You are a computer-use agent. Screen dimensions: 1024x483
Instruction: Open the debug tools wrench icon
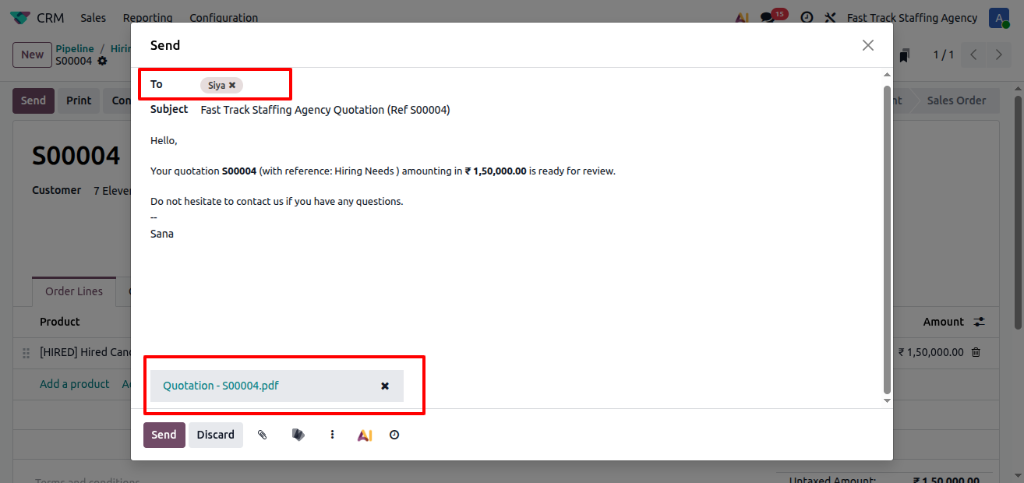pos(829,18)
